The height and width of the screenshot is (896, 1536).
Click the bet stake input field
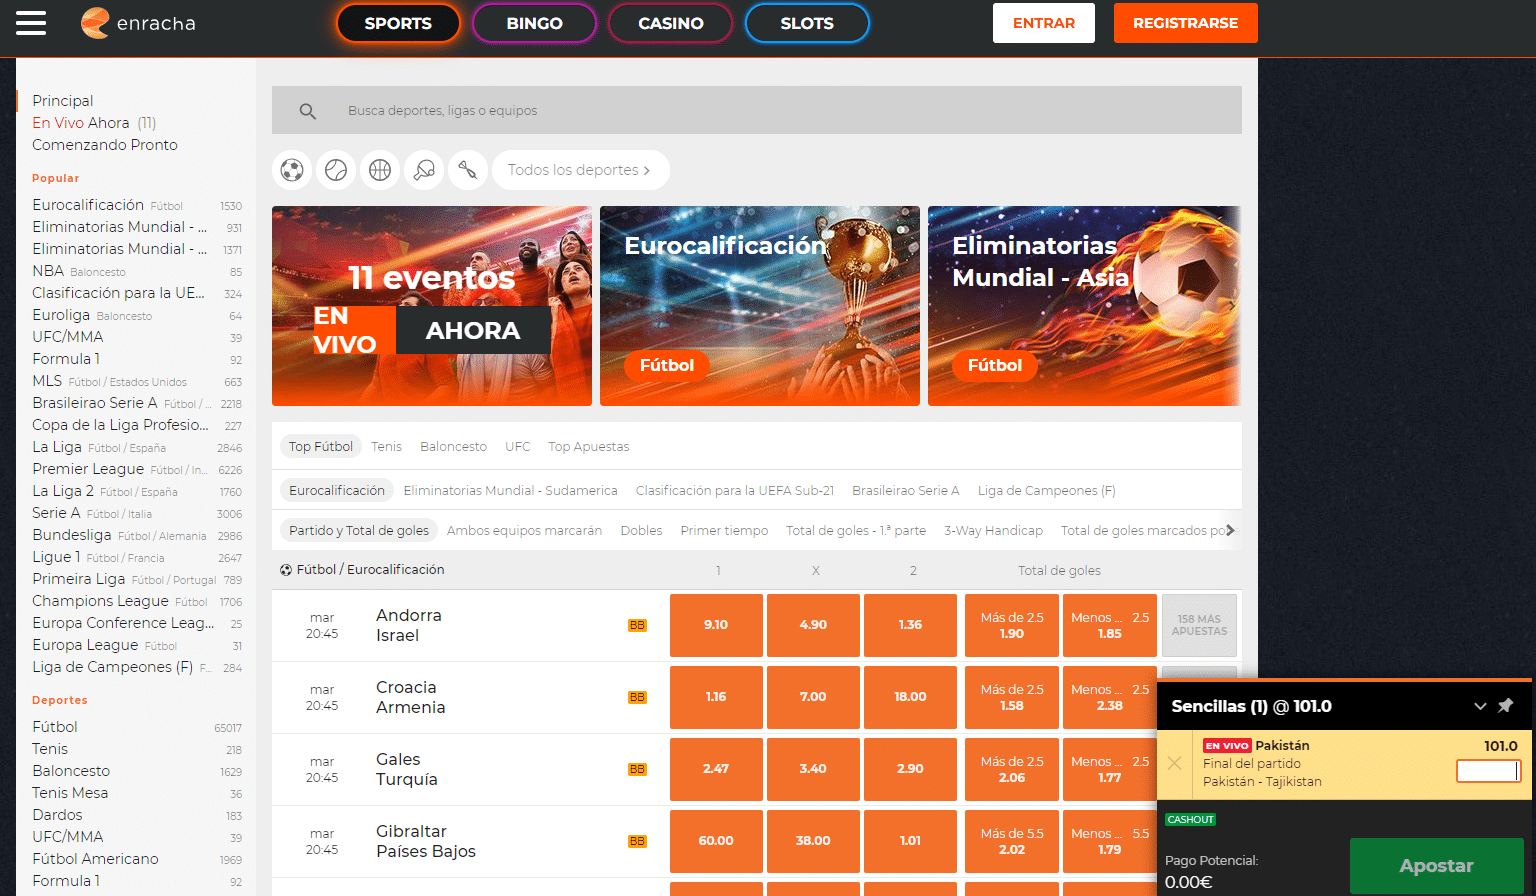pyautogui.click(x=1487, y=771)
